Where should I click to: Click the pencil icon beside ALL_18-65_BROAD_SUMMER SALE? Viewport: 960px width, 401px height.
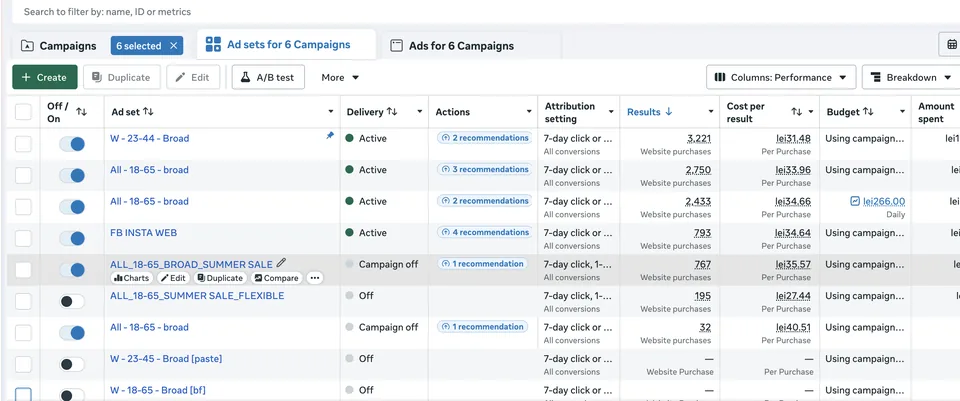click(x=281, y=263)
